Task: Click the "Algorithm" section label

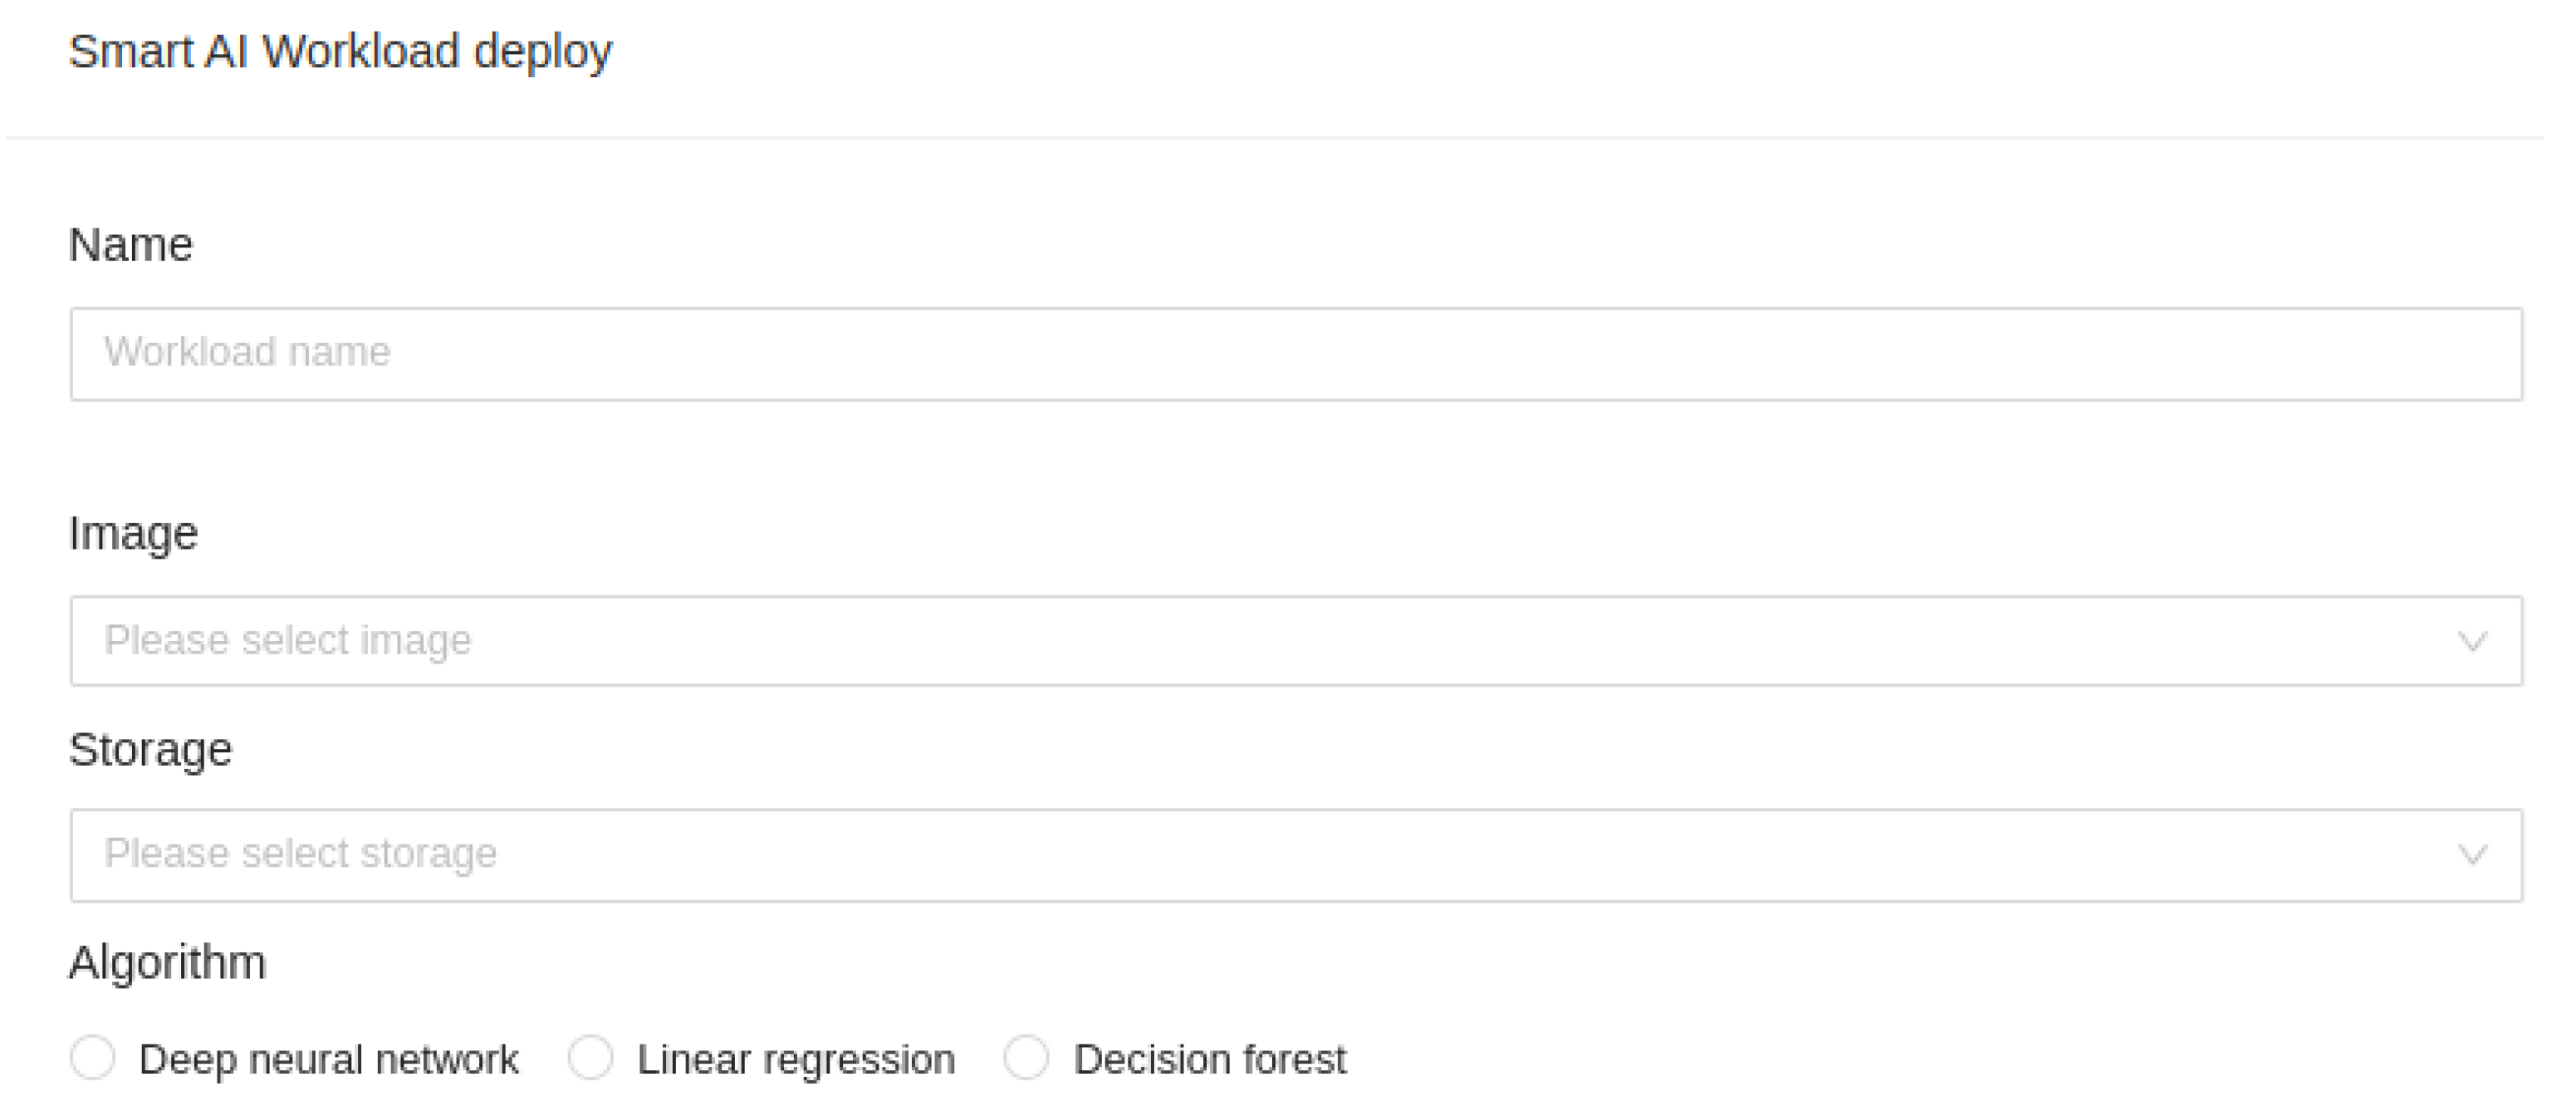Action: click(x=167, y=963)
